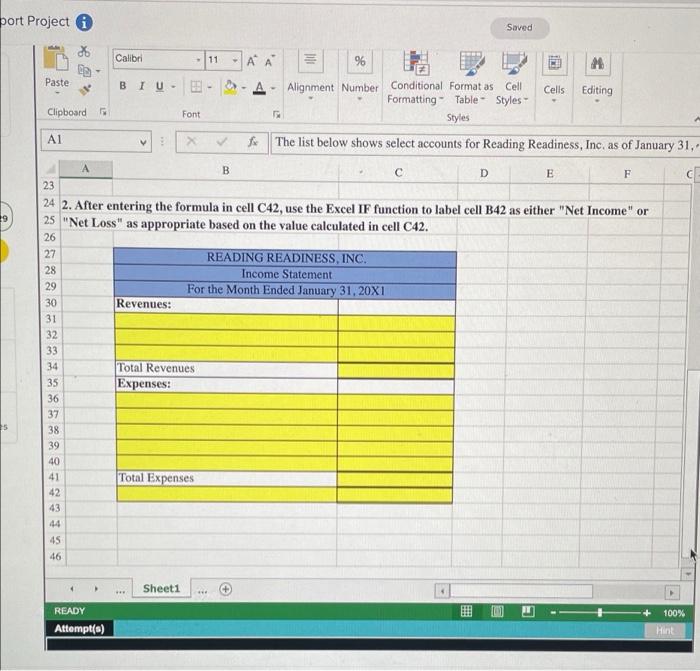Viewport: 700px width, 671px height.
Task: Increase font size with larger A
Action: pyautogui.click(x=252, y=61)
